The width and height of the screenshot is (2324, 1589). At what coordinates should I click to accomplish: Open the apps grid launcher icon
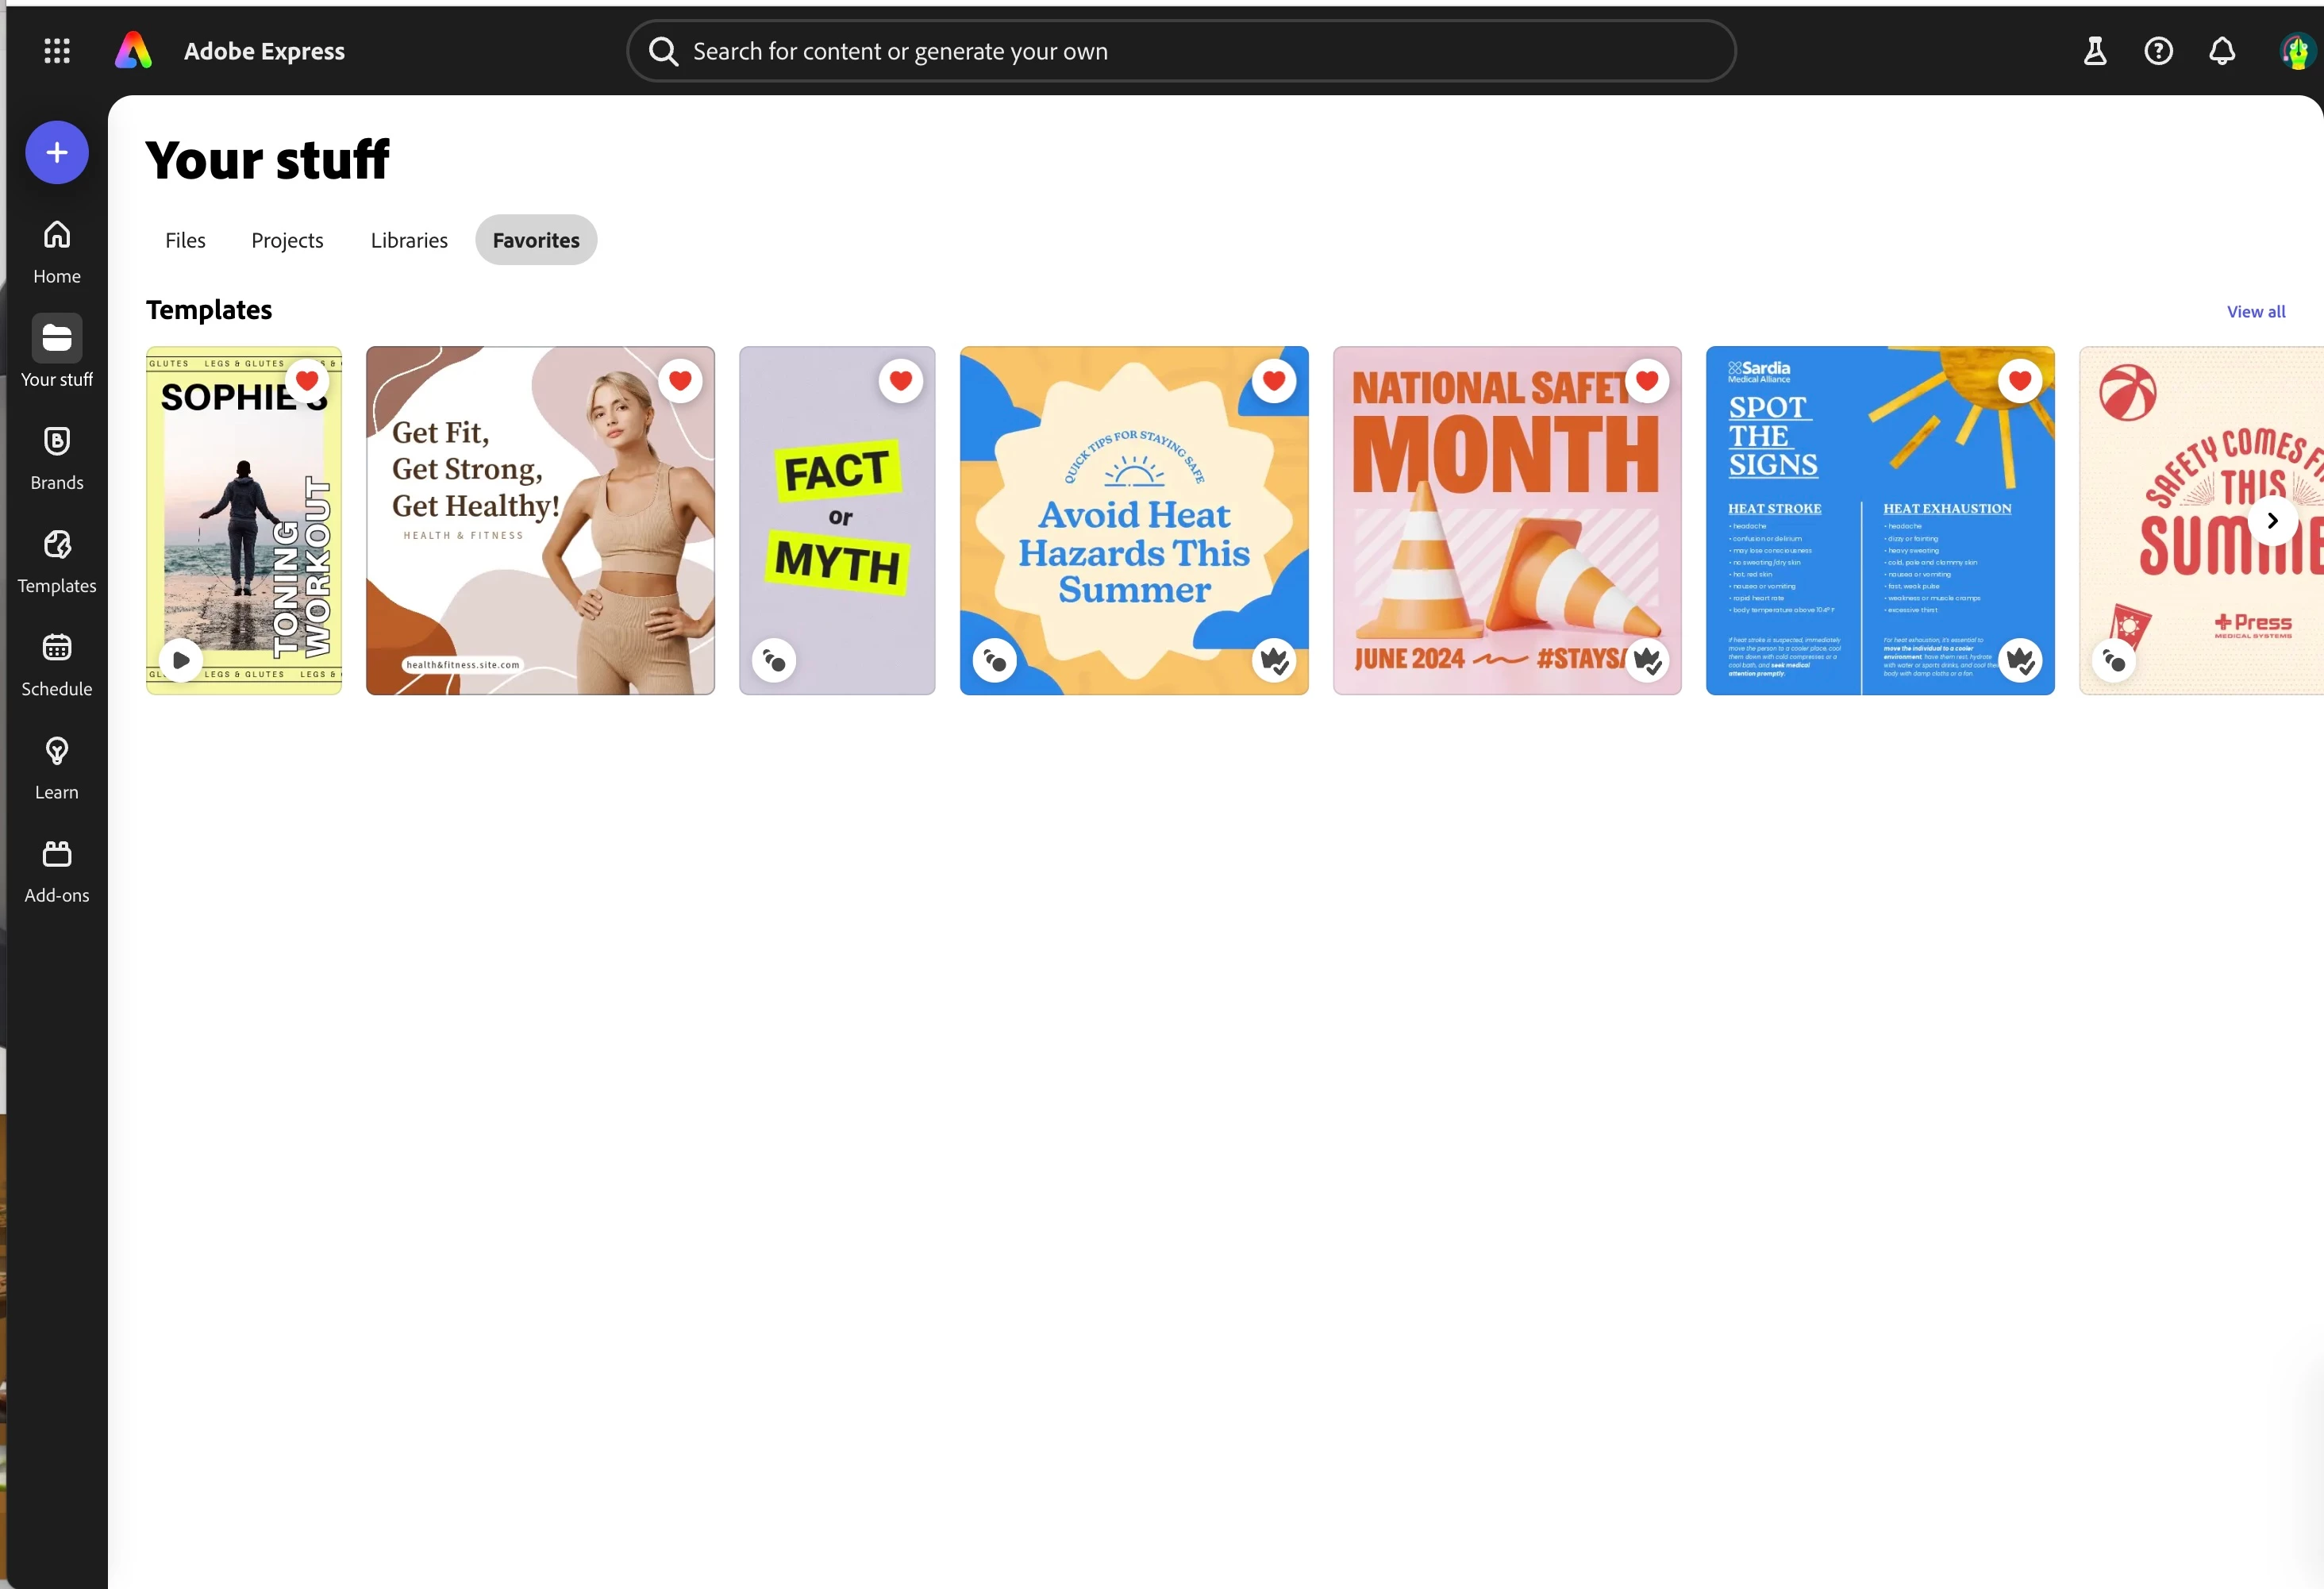pos(57,51)
